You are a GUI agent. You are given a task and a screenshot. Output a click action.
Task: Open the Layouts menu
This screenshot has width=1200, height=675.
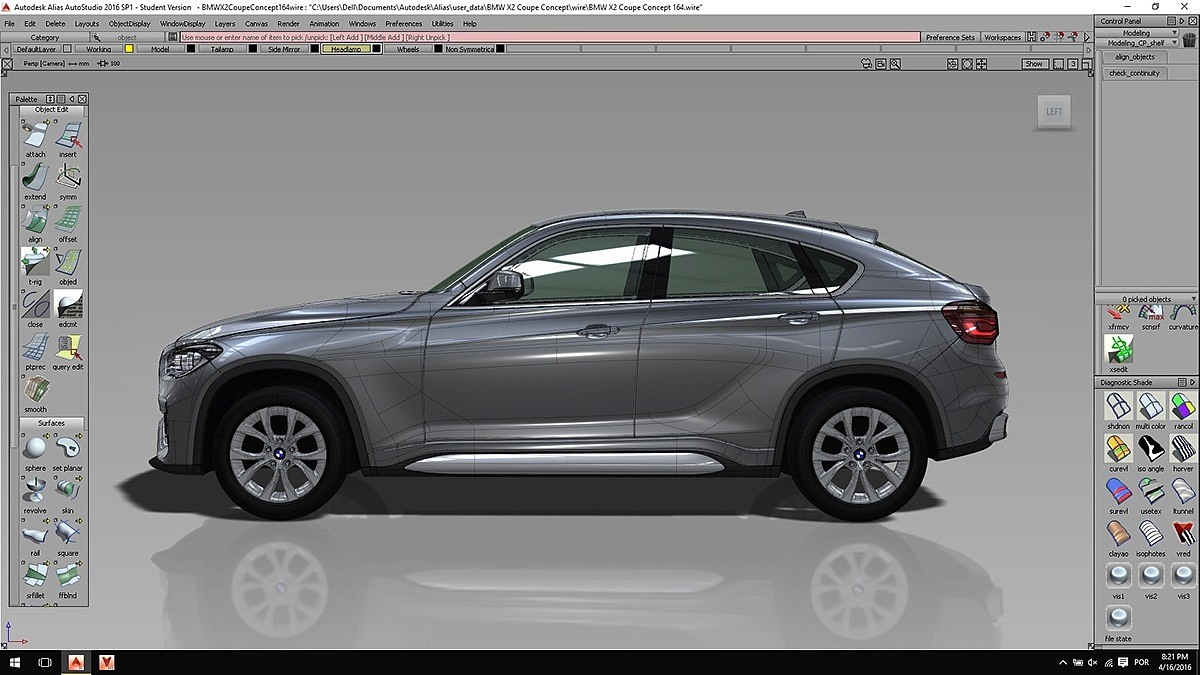[x=87, y=23]
